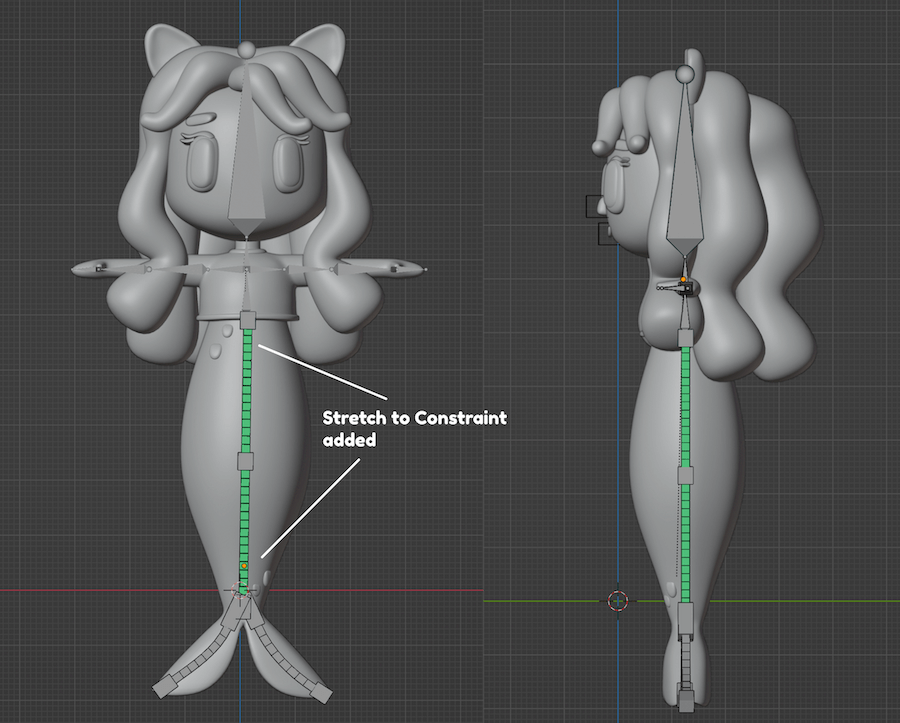Viewport: 900px width, 723px height.
Task: Select the left tail fin end bone
Action: (x=163, y=686)
